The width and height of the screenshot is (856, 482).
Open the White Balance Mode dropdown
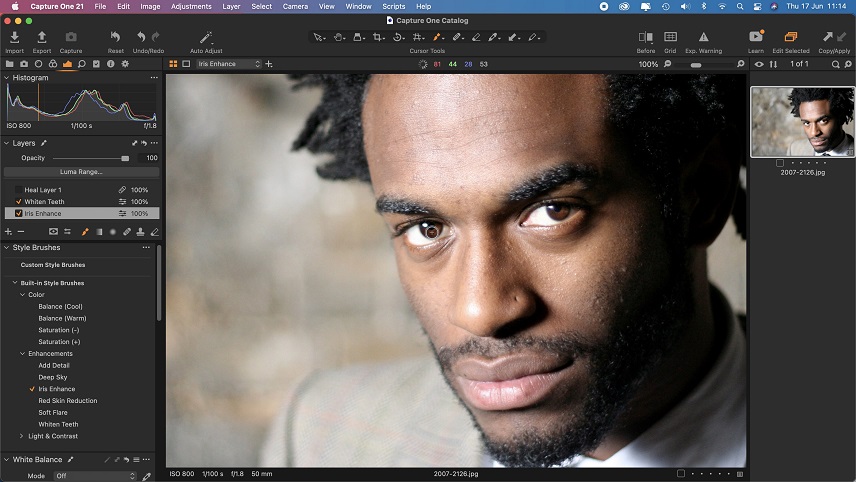[95, 476]
